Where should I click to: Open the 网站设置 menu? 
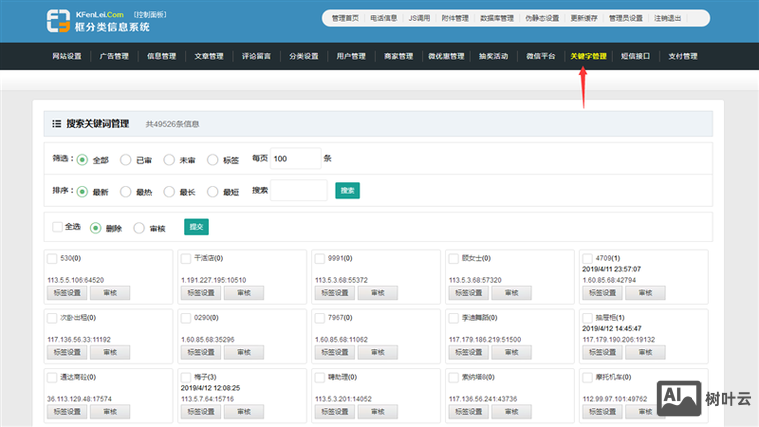[67, 56]
